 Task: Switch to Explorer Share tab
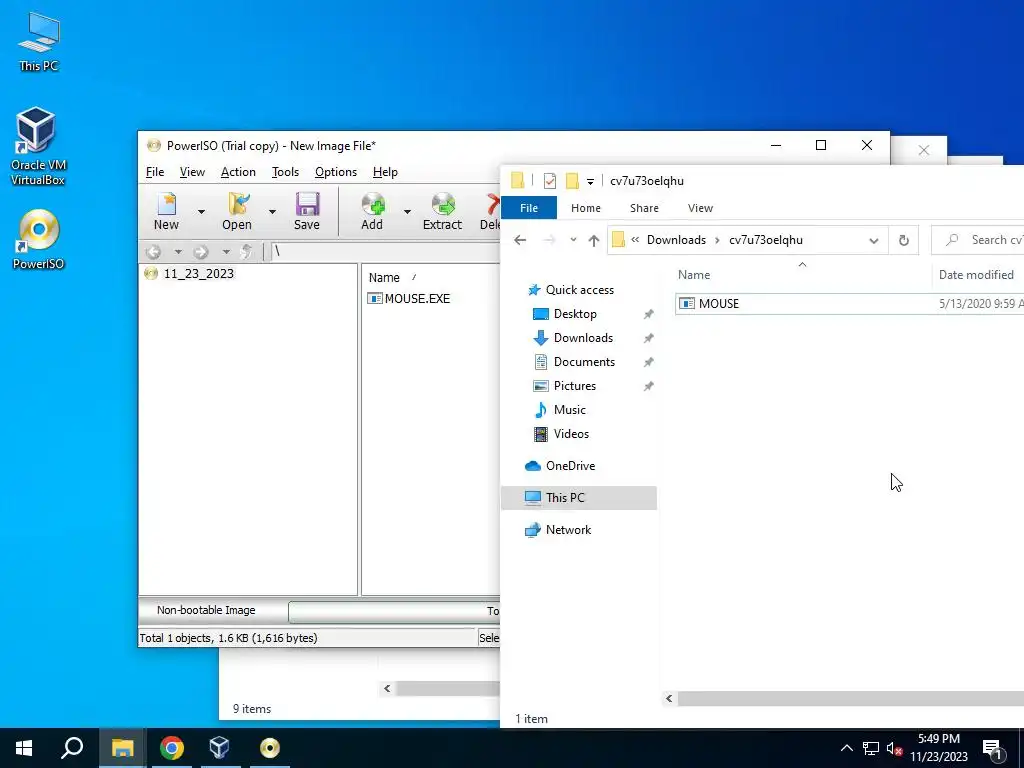[644, 208]
